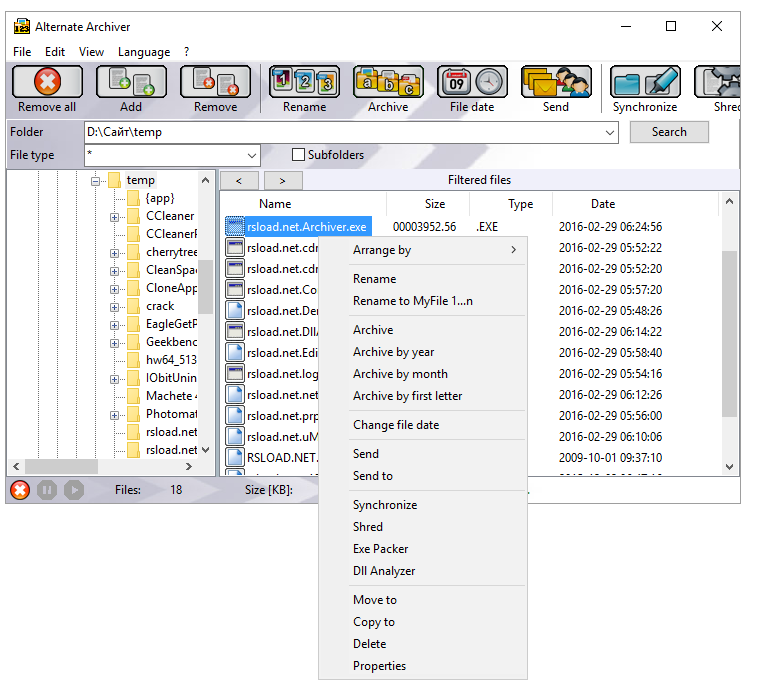Click the file list vertical scrollbar thumb
The width and height of the screenshot is (759, 699).
pyautogui.click(x=729, y=333)
